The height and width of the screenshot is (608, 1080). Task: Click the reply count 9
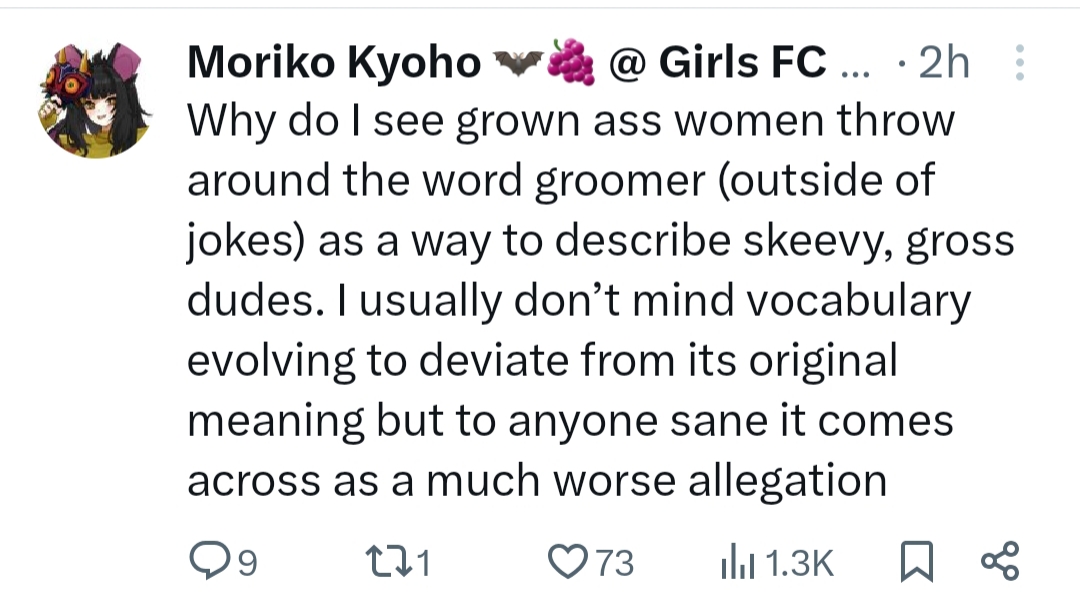[246, 564]
